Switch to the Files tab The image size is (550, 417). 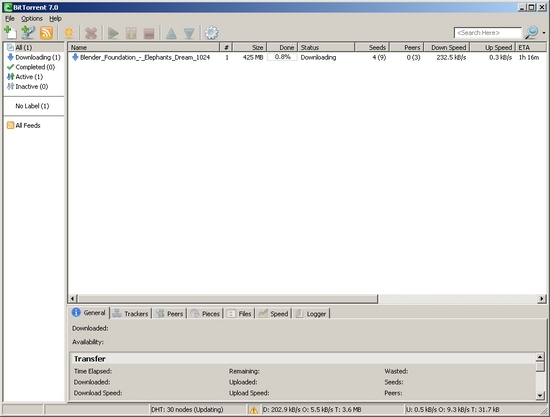(x=239, y=314)
